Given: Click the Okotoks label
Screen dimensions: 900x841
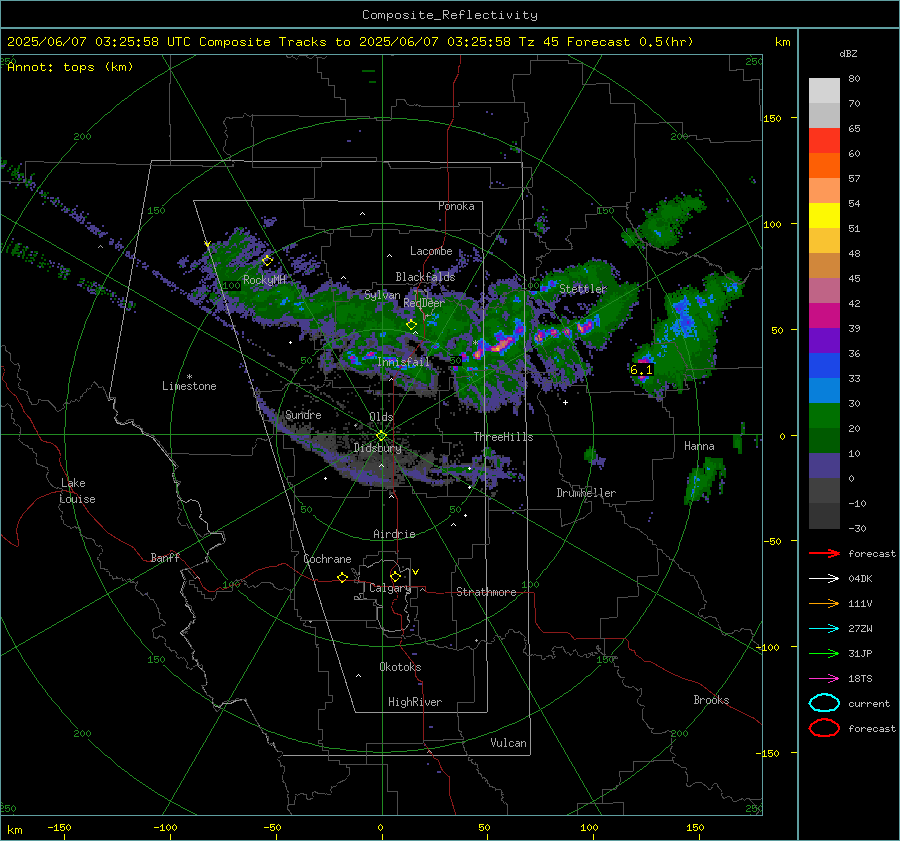Looking at the screenshot, I should pos(400,667).
